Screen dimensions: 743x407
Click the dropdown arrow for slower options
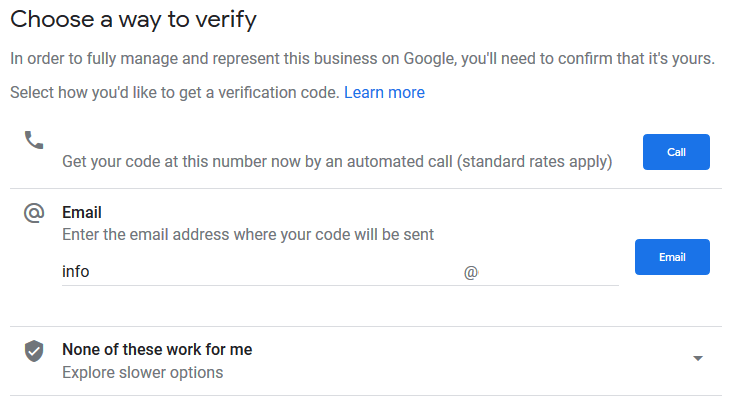698,358
